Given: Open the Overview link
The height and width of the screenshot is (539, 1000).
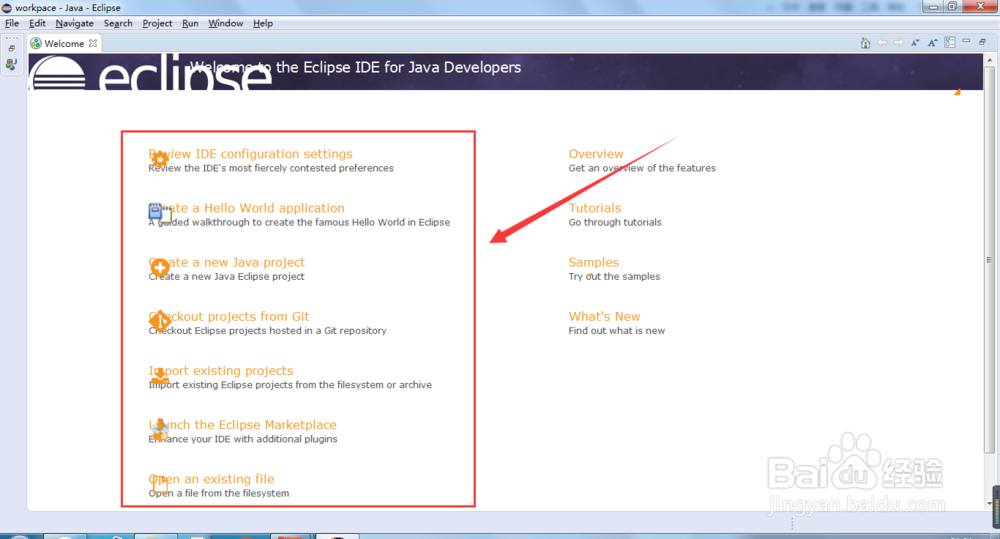Looking at the screenshot, I should pyautogui.click(x=596, y=154).
